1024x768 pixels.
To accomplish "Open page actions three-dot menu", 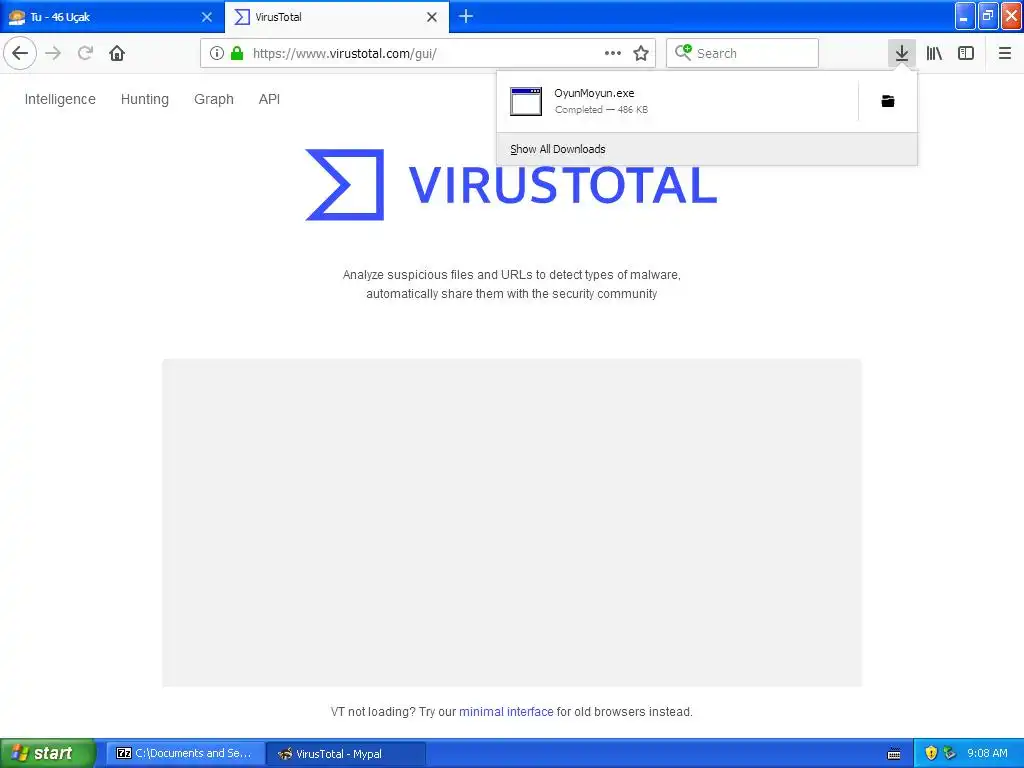I will point(613,54).
